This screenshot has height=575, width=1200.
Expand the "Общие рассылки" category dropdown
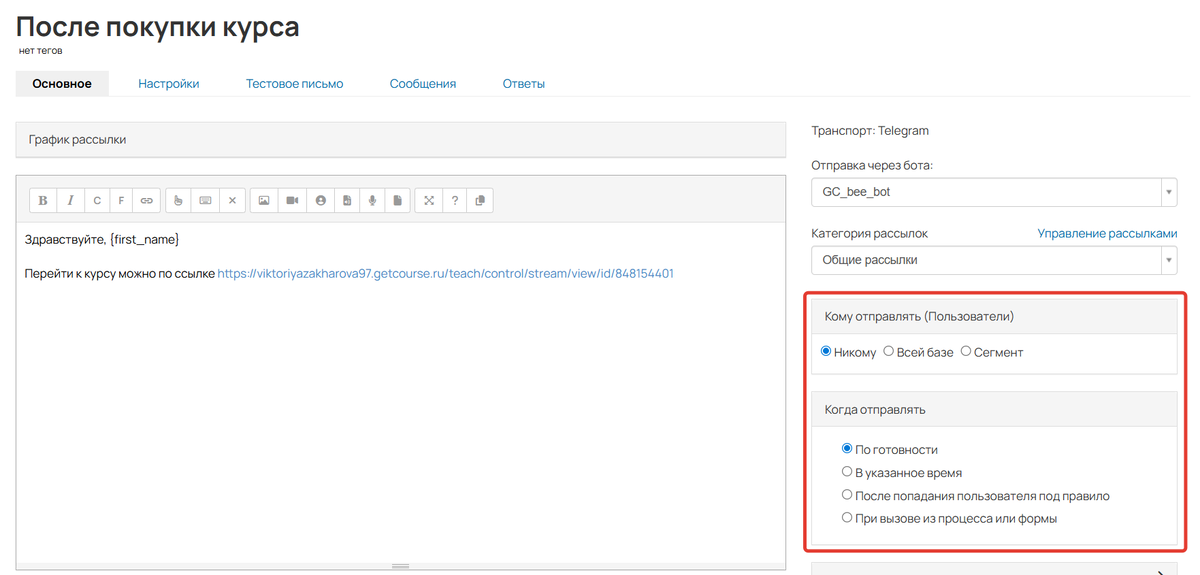994,260
